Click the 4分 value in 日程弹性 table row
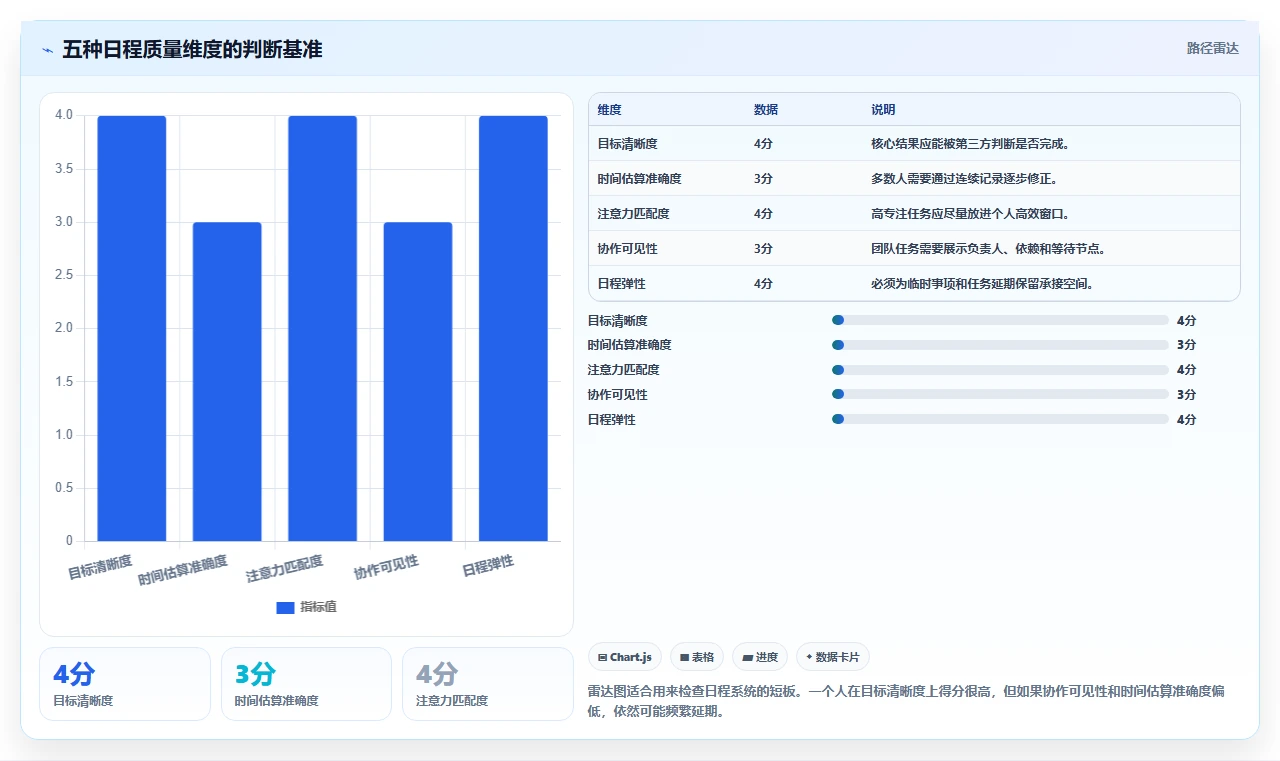This screenshot has width=1280, height=761. tap(763, 284)
